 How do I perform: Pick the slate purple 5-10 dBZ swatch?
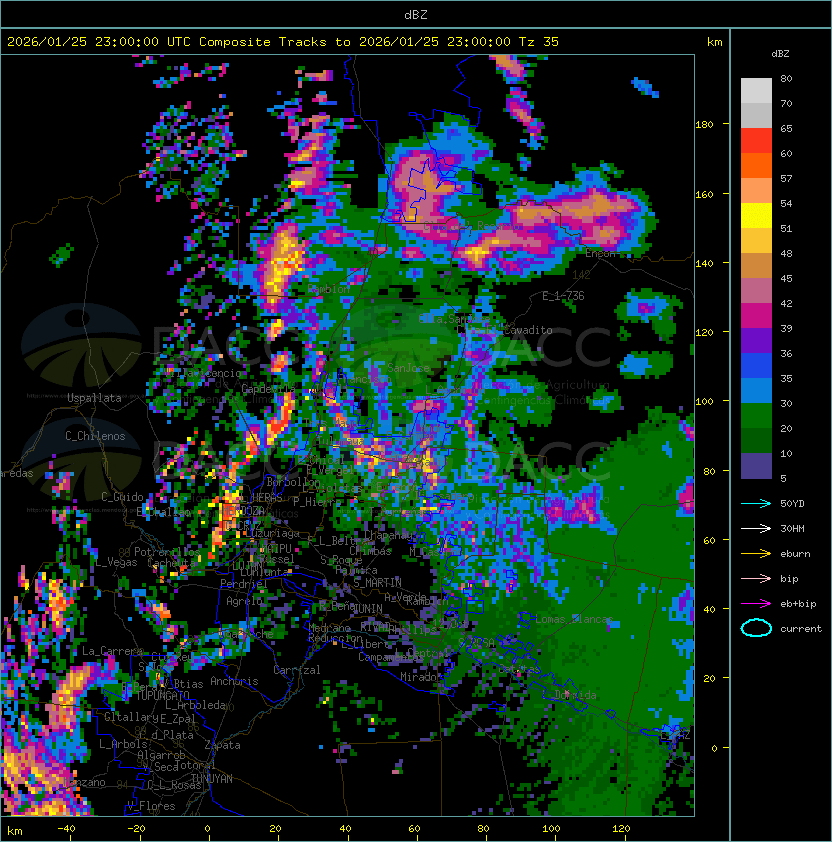[756, 466]
